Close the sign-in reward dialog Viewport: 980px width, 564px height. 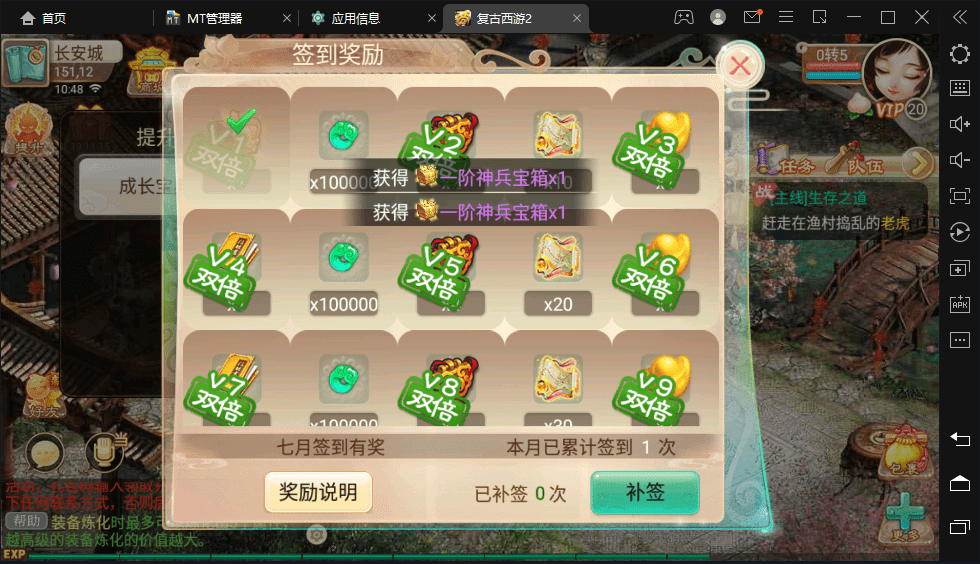[x=740, y=66]
